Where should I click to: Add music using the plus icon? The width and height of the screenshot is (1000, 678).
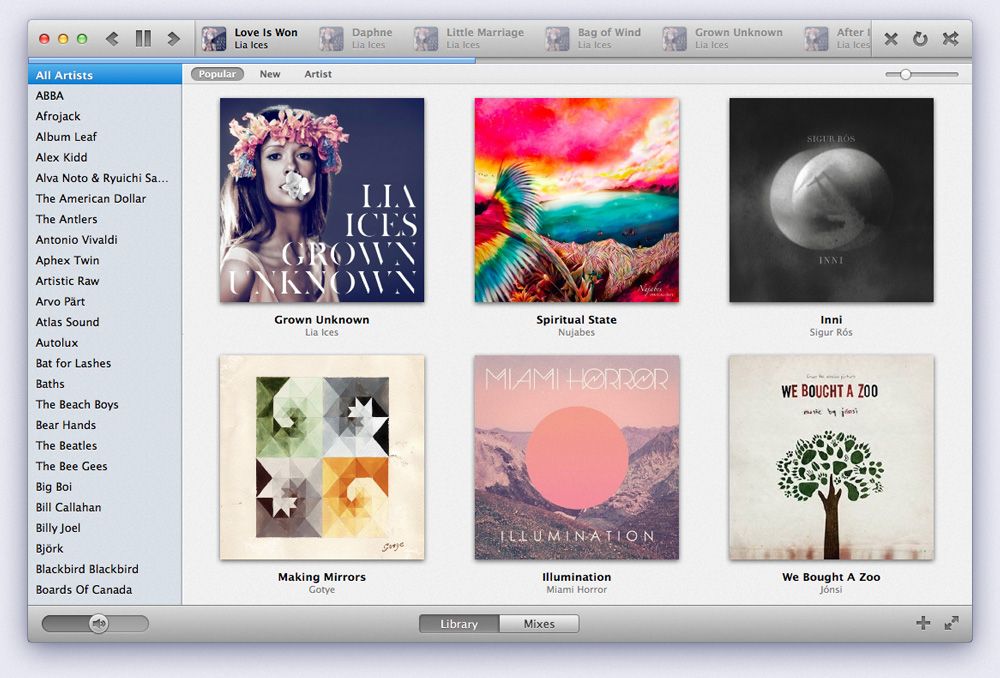(x=923, y=622)
